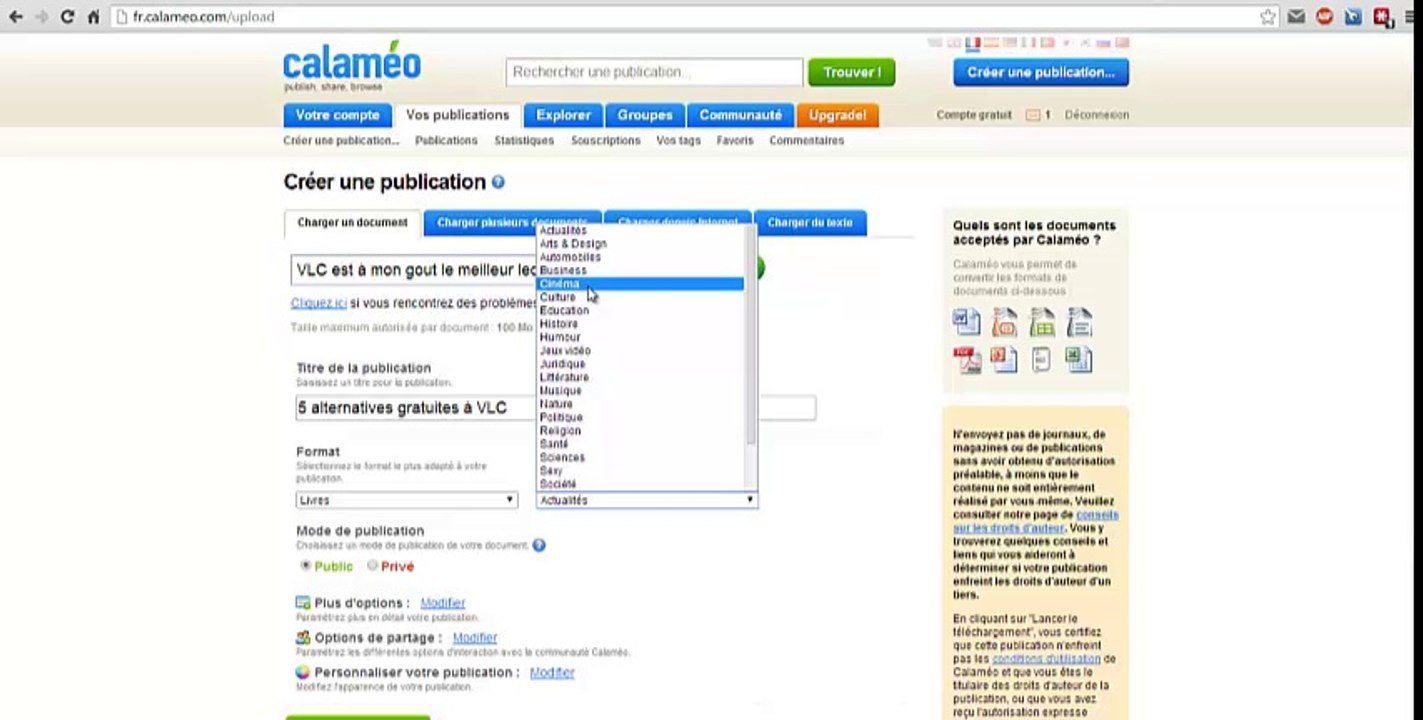
Task: Select the Charger du texte tab
Action: pos(810,223)
